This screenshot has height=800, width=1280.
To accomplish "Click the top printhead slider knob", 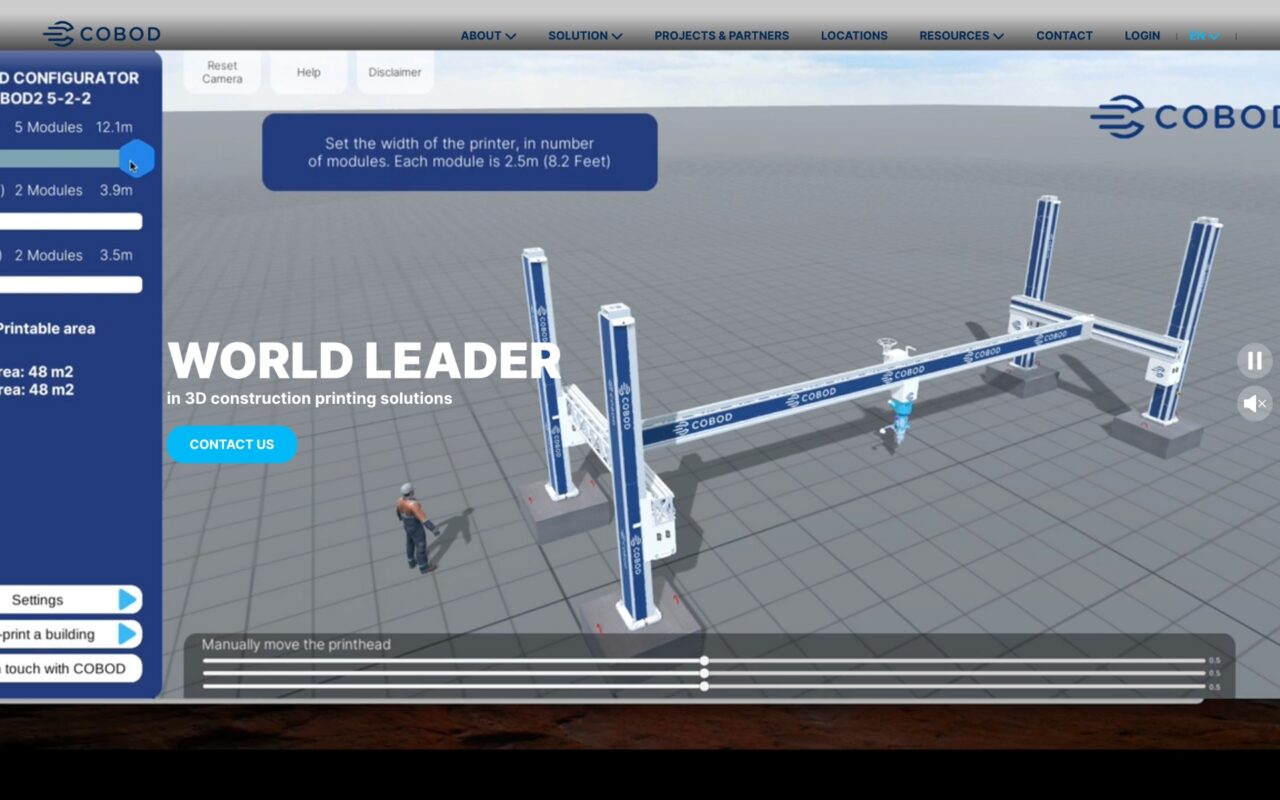I will (704, 661).
